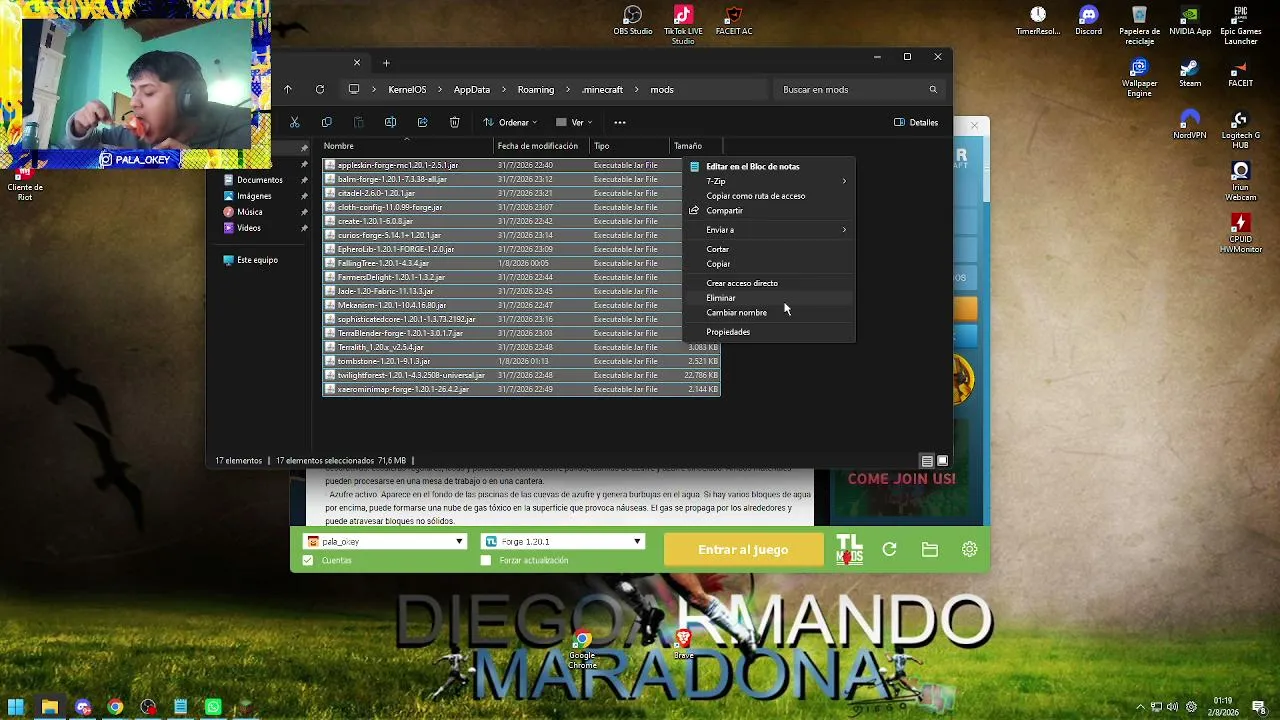Select Cambiar nombre in the context menu
The width and height of the screenshot is (1280, 720).
coord(769,313)
